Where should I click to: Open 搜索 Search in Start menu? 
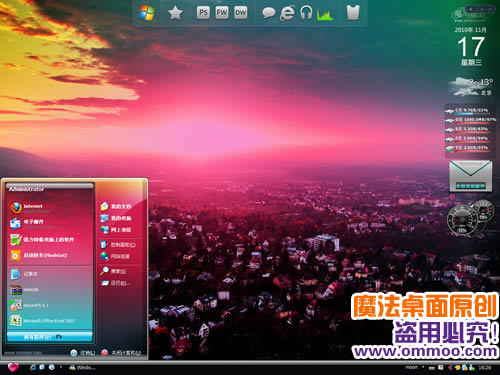tap(113, 271)
